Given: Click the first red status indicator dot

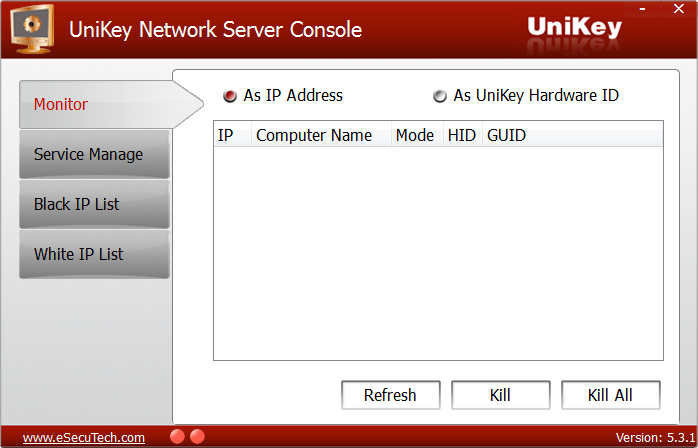Looking at the screenshot, I should tap(177, 436).
